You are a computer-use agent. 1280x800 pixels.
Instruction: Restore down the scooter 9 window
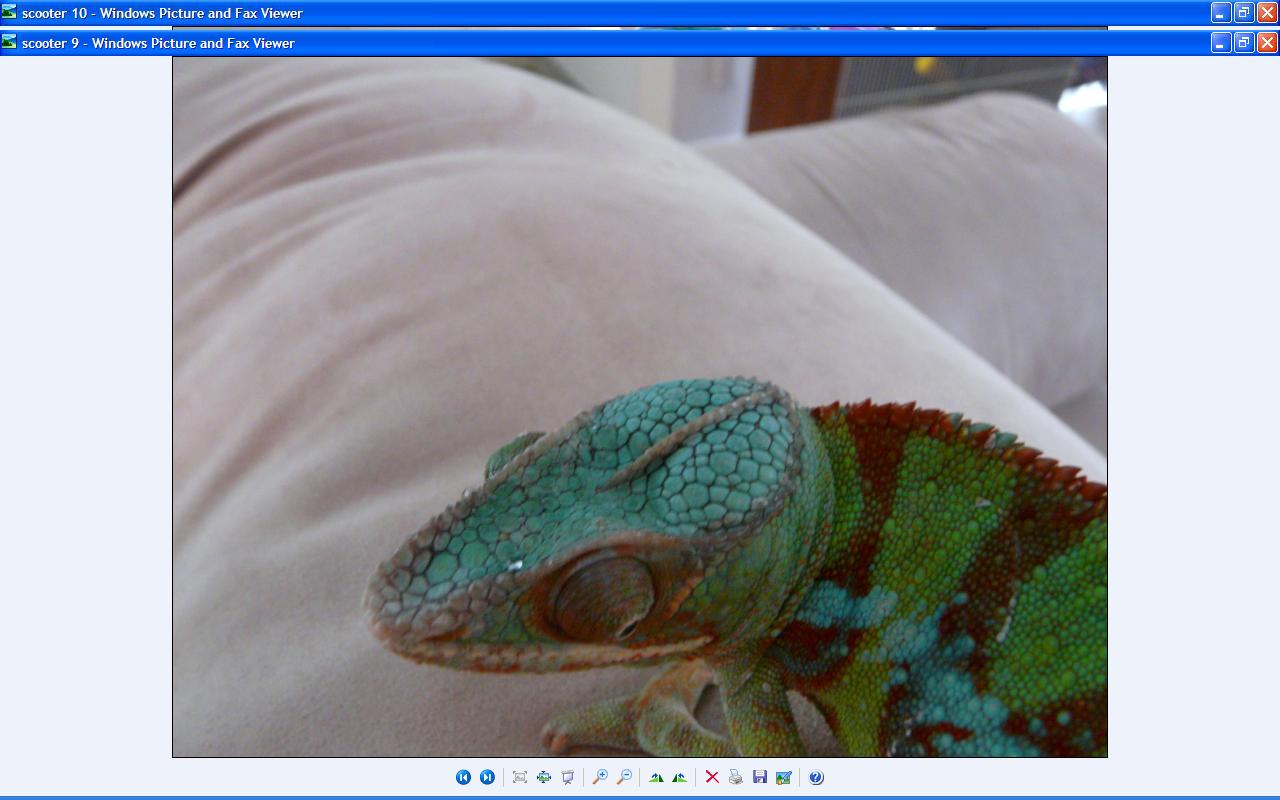(x=1244, y=43)
